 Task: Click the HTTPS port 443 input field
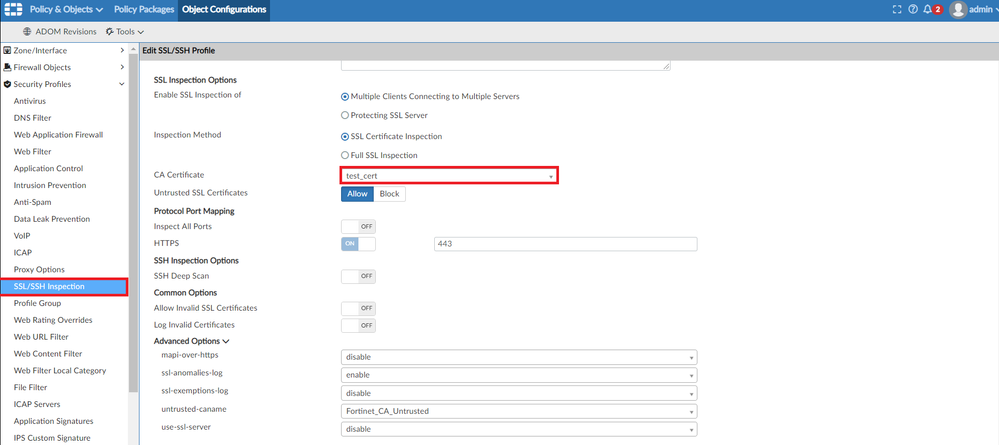click(x=565, y=244)
